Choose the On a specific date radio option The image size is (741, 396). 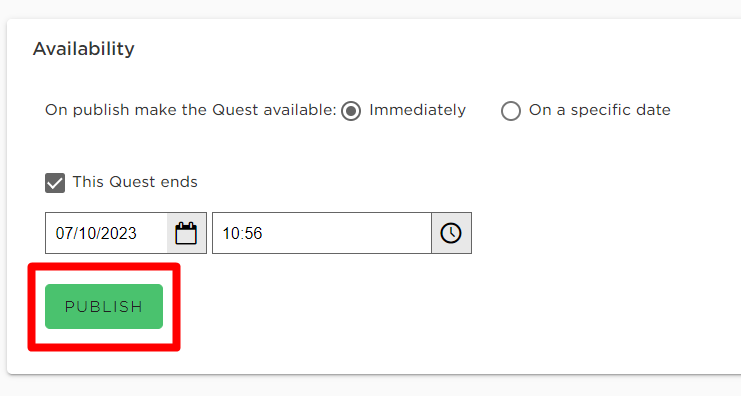tap(511, 111)
